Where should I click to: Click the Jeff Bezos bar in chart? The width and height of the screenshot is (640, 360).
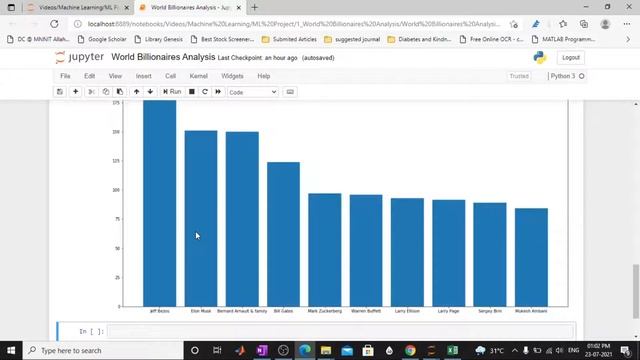(x=160, y=203)
